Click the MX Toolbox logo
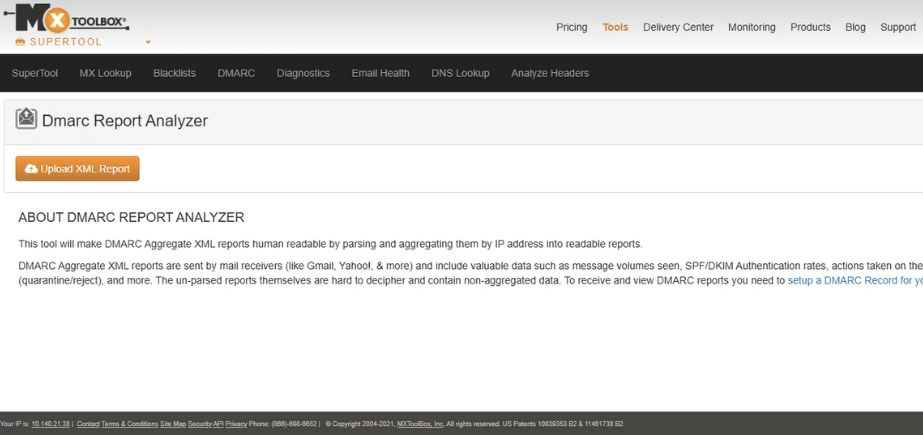Viewport: 923px width, 435px height. point(66,18)
